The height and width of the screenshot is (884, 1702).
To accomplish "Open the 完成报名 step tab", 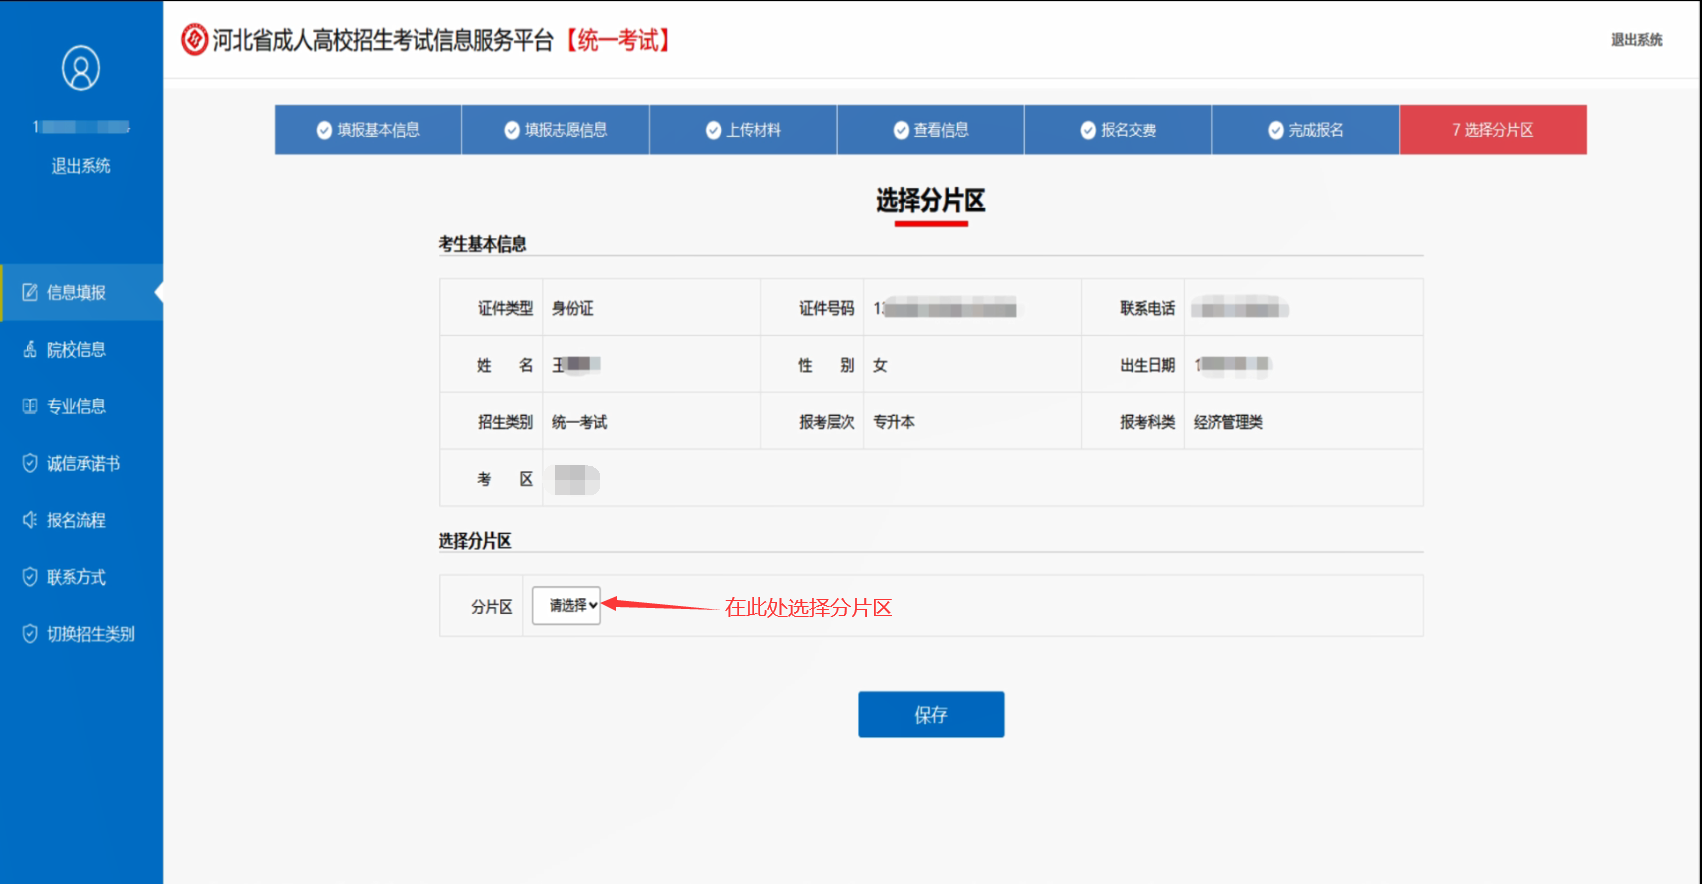I will [1306, 130].
